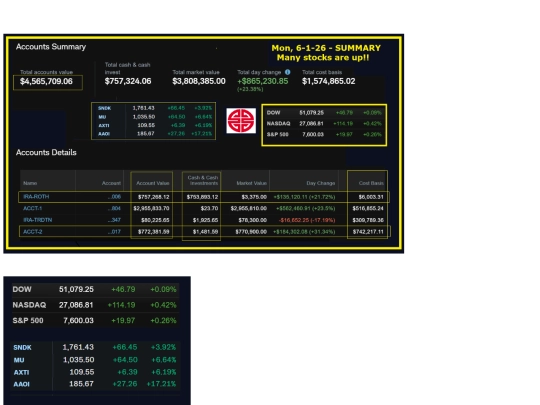This screenshot has height=405, width=540.
Task: Click DOW label in the enlarged ticker image
Action: 22,289
